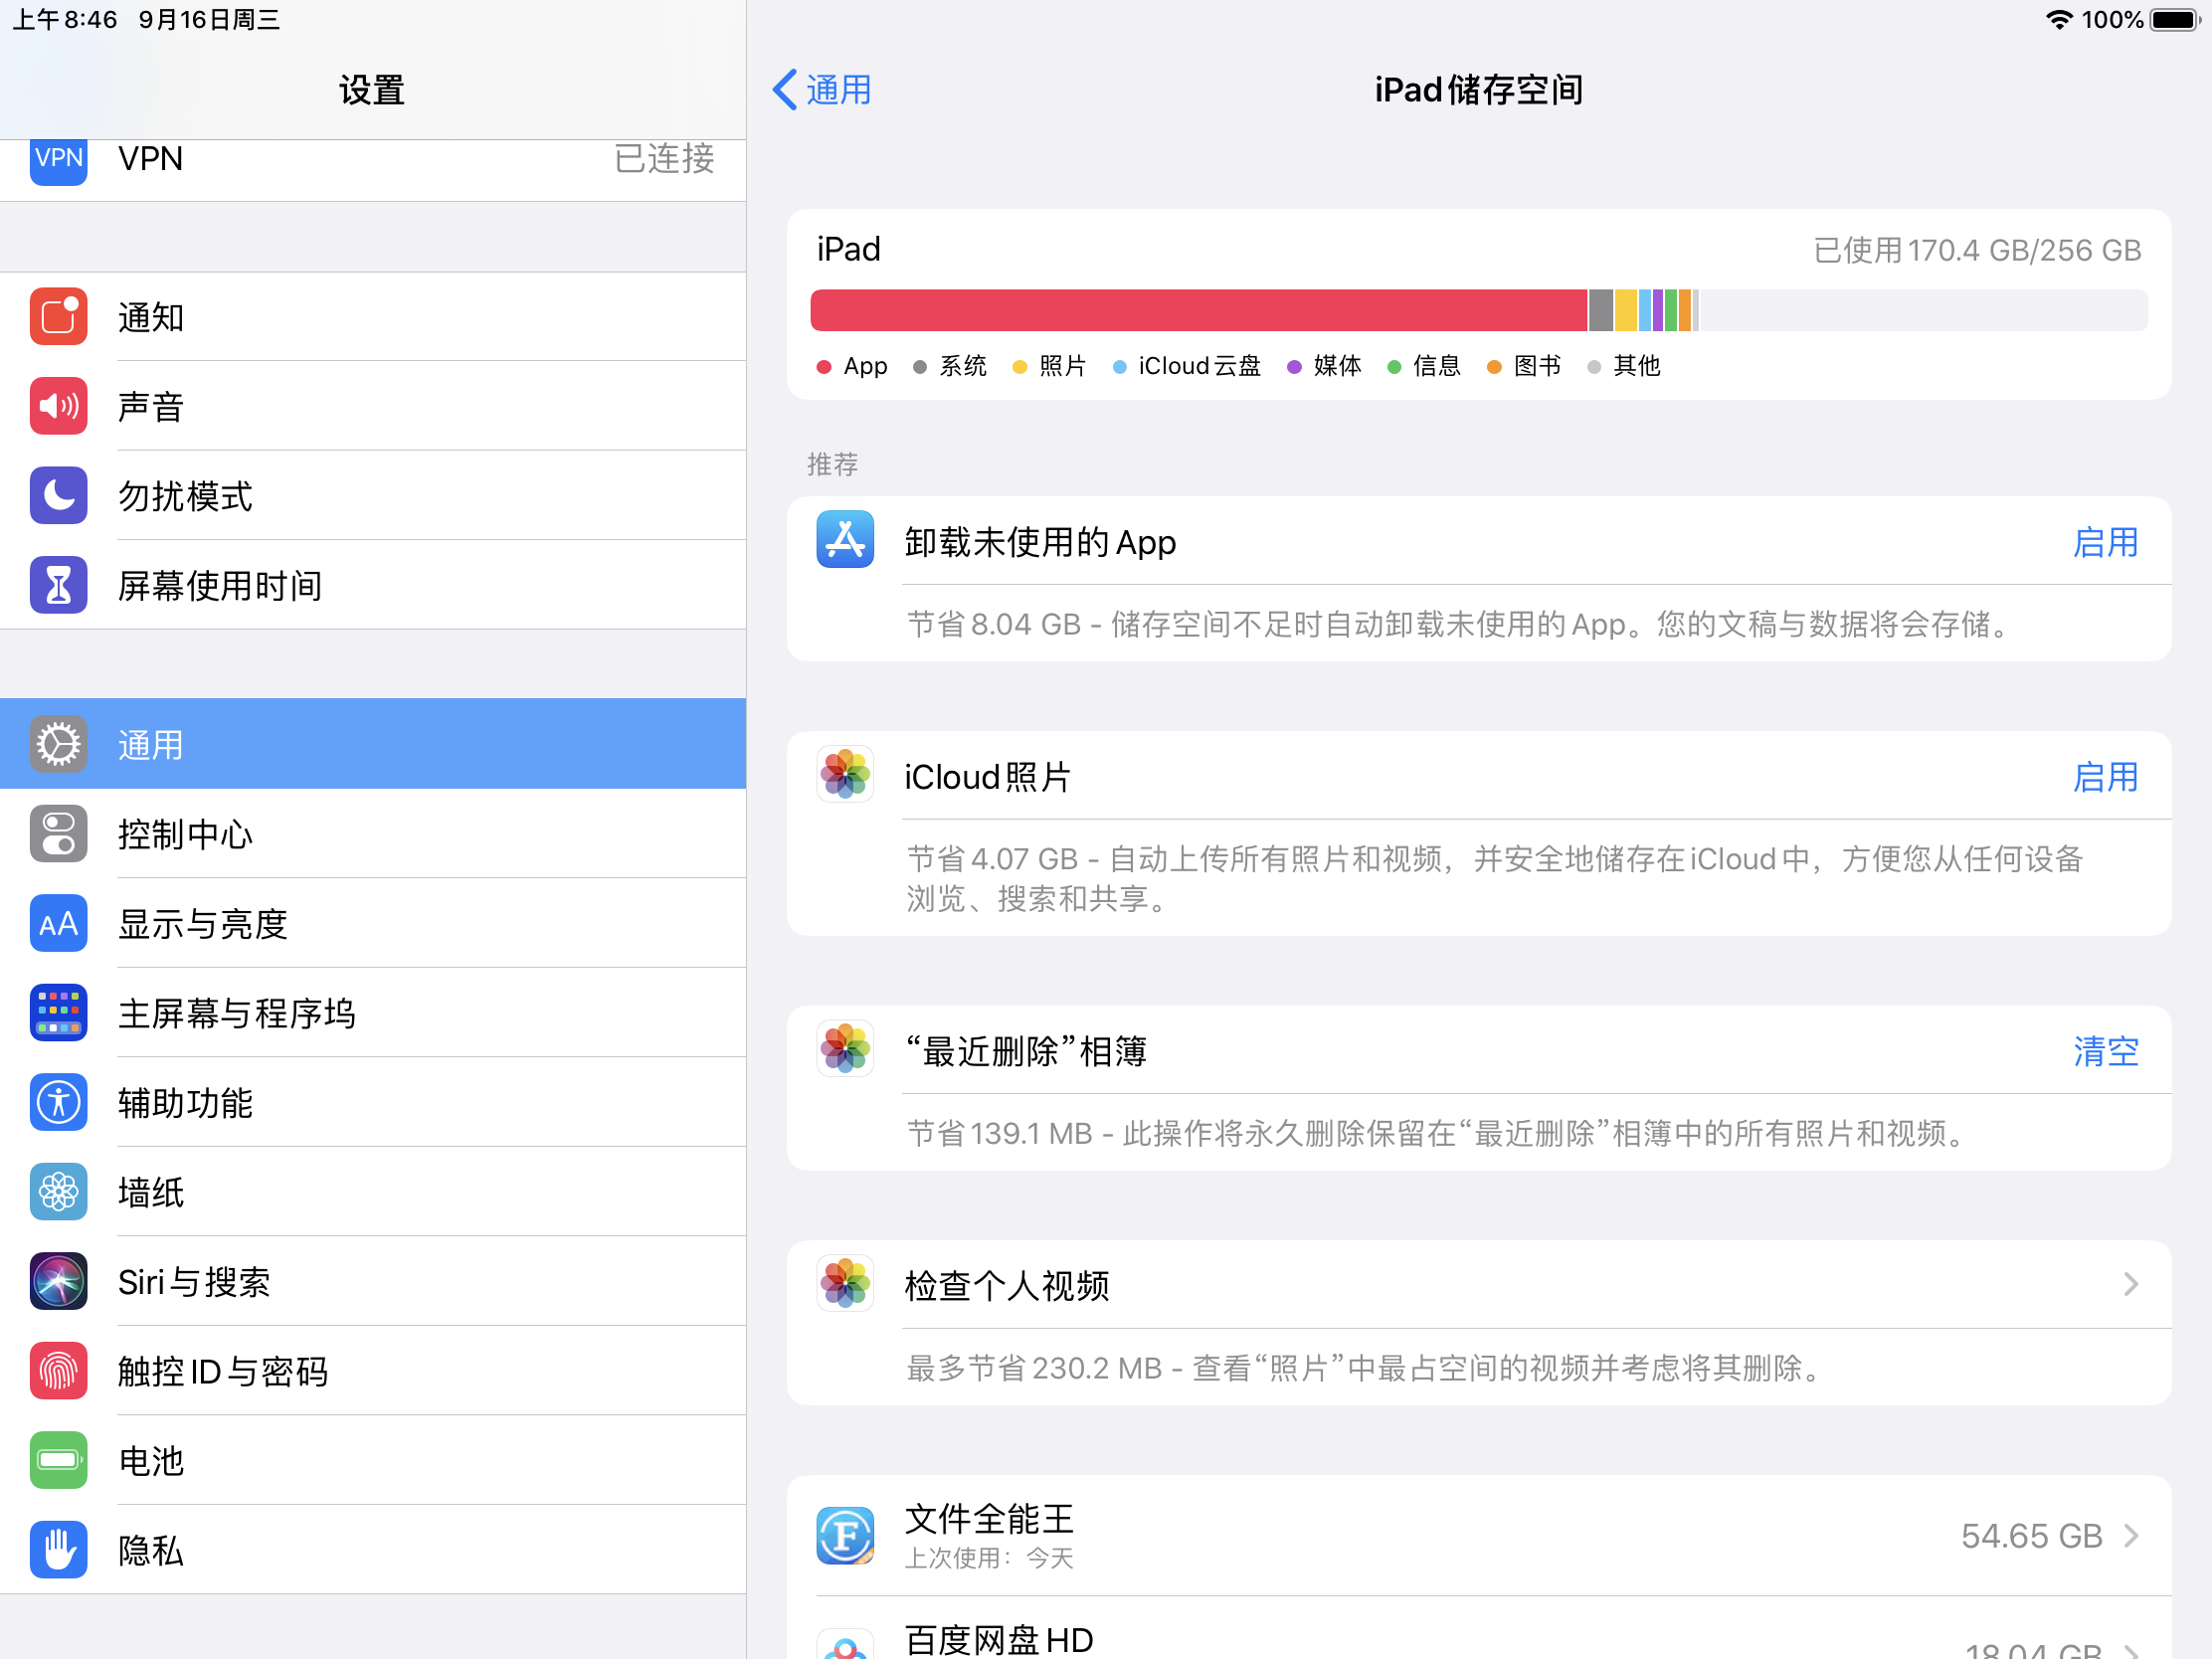Open Screen Time hourglass icon
2212x1659 pixels.
coord(58,585)
